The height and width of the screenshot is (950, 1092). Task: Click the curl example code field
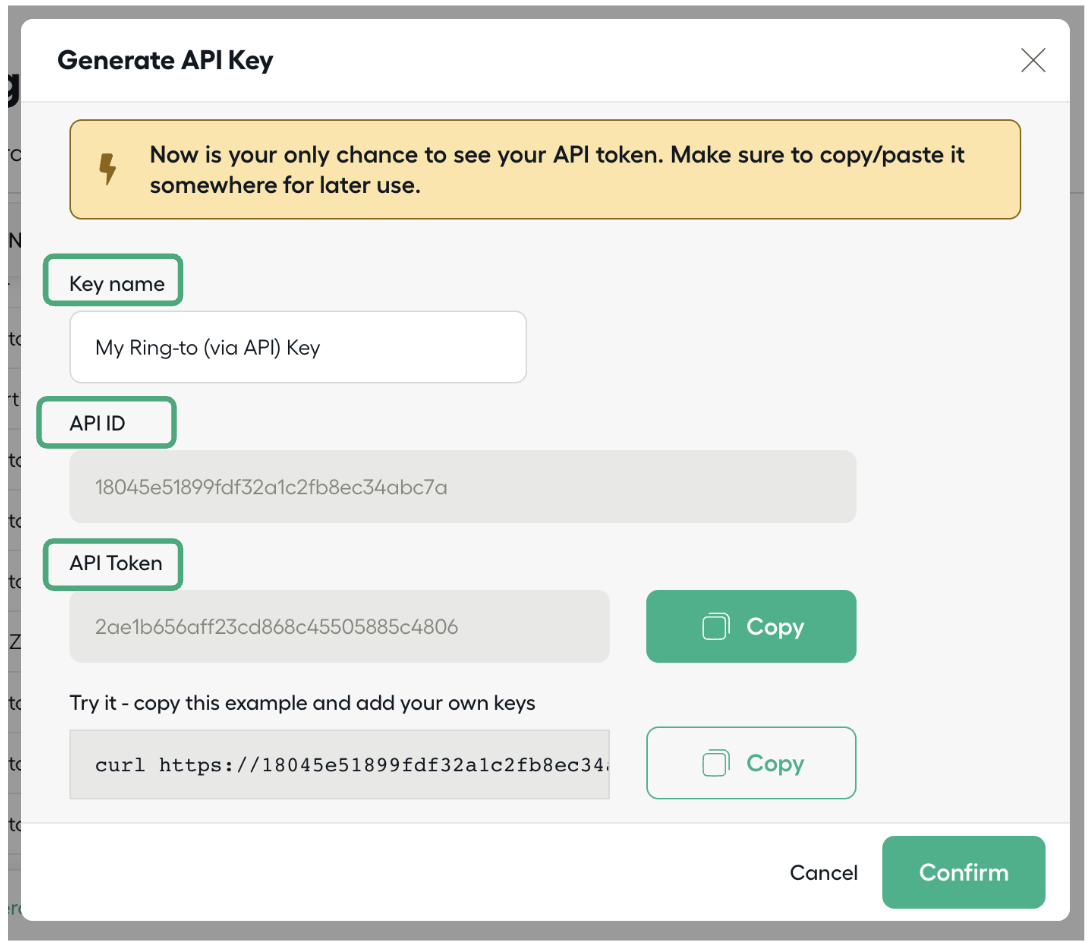340,764
